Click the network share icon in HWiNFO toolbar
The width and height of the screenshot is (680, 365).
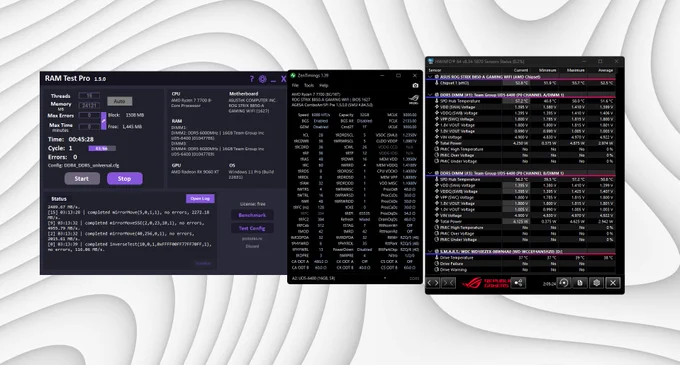pos(518,283)
